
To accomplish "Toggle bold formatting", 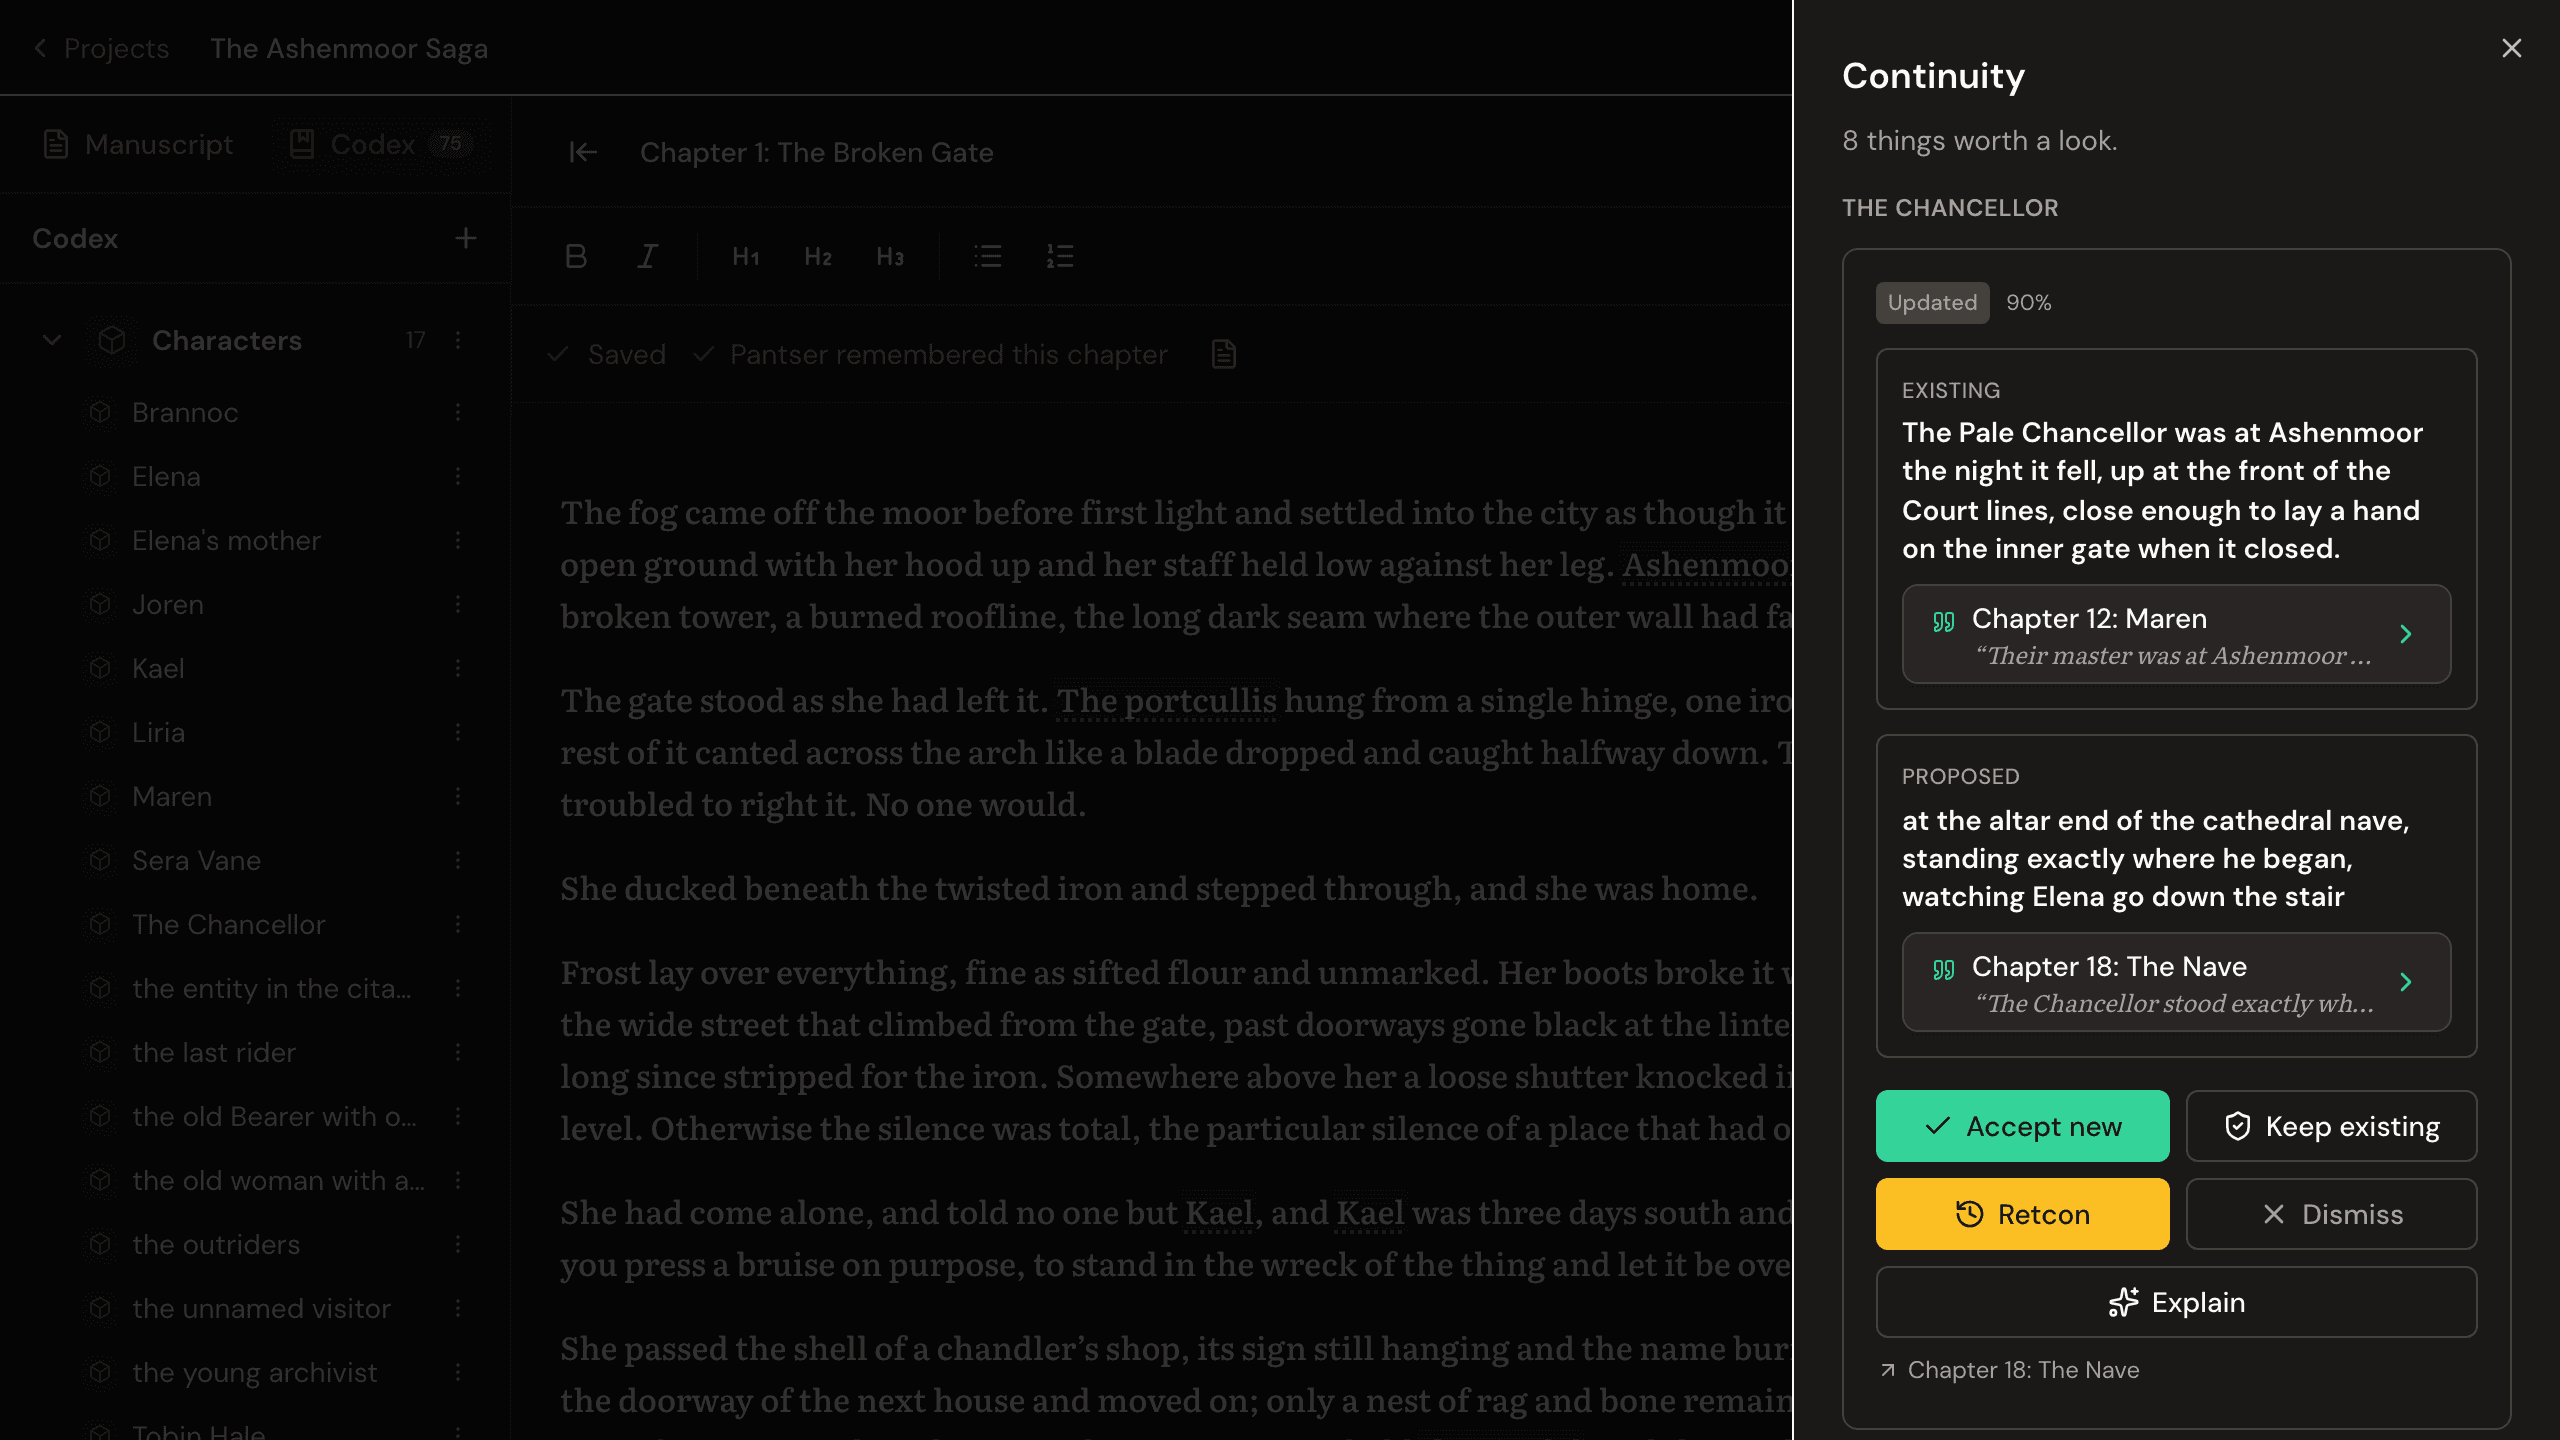I will click(576, 256).
